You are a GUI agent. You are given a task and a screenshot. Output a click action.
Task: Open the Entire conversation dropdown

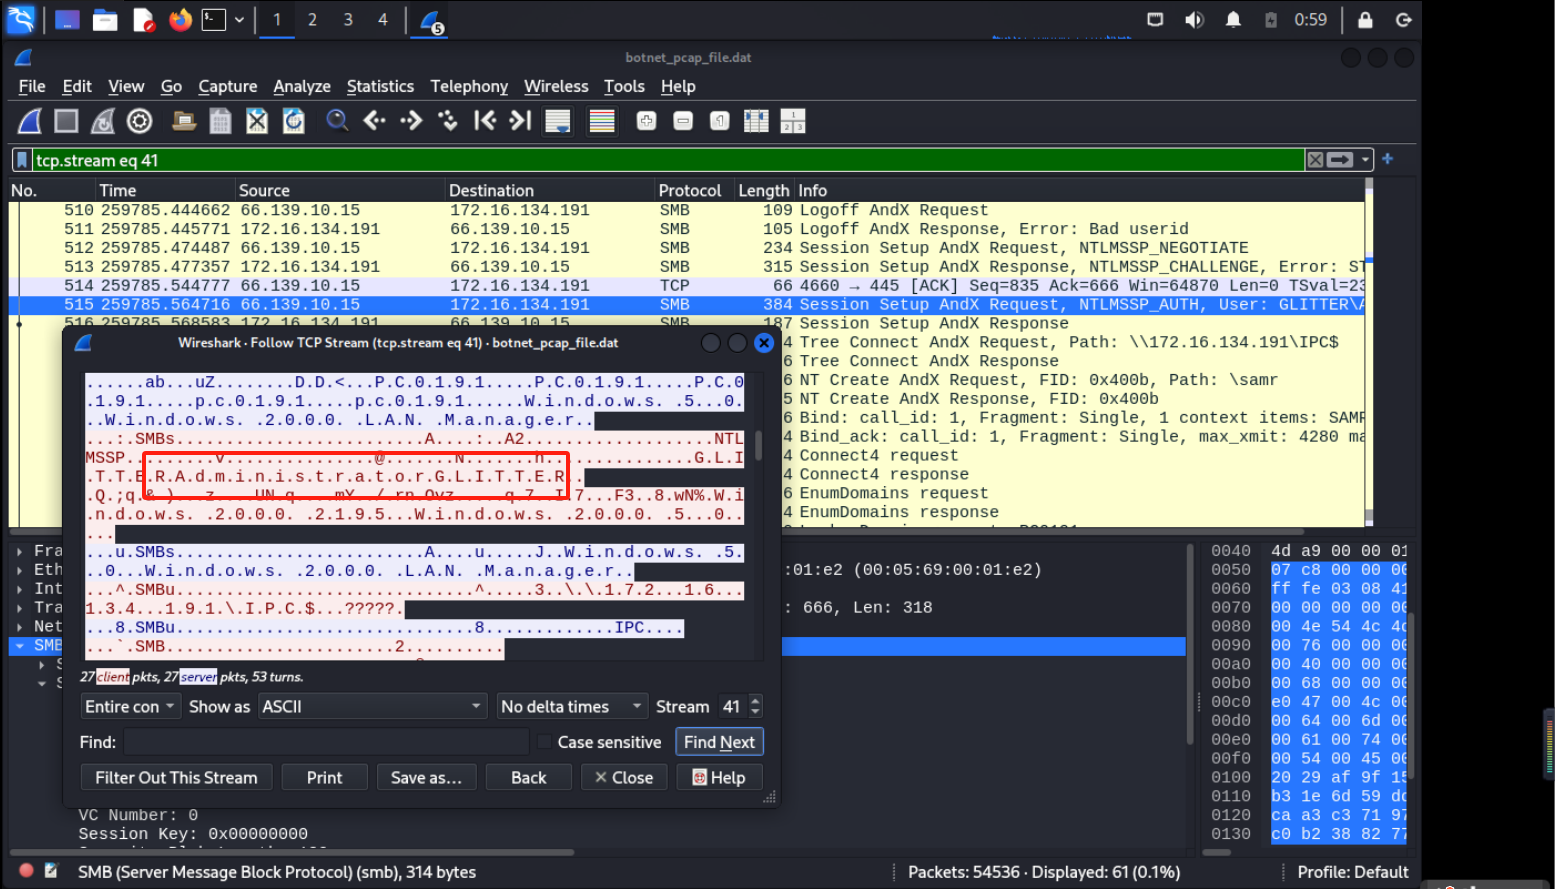click(x=130, y=706)
